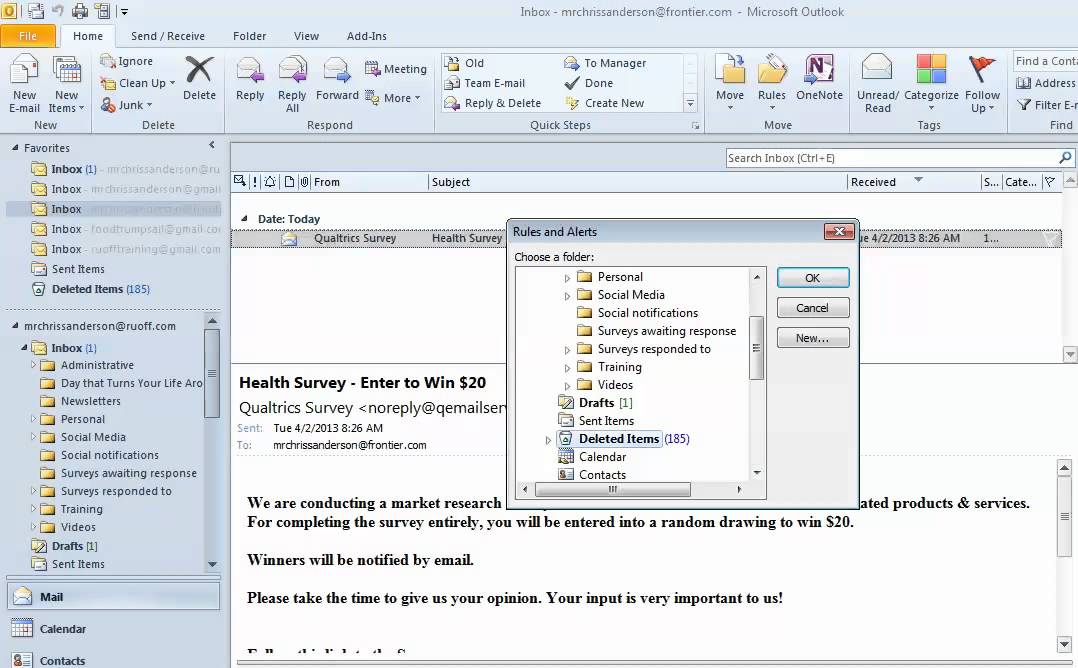
Task: Toggle the Unread/Read status
Action: point(877,83)
